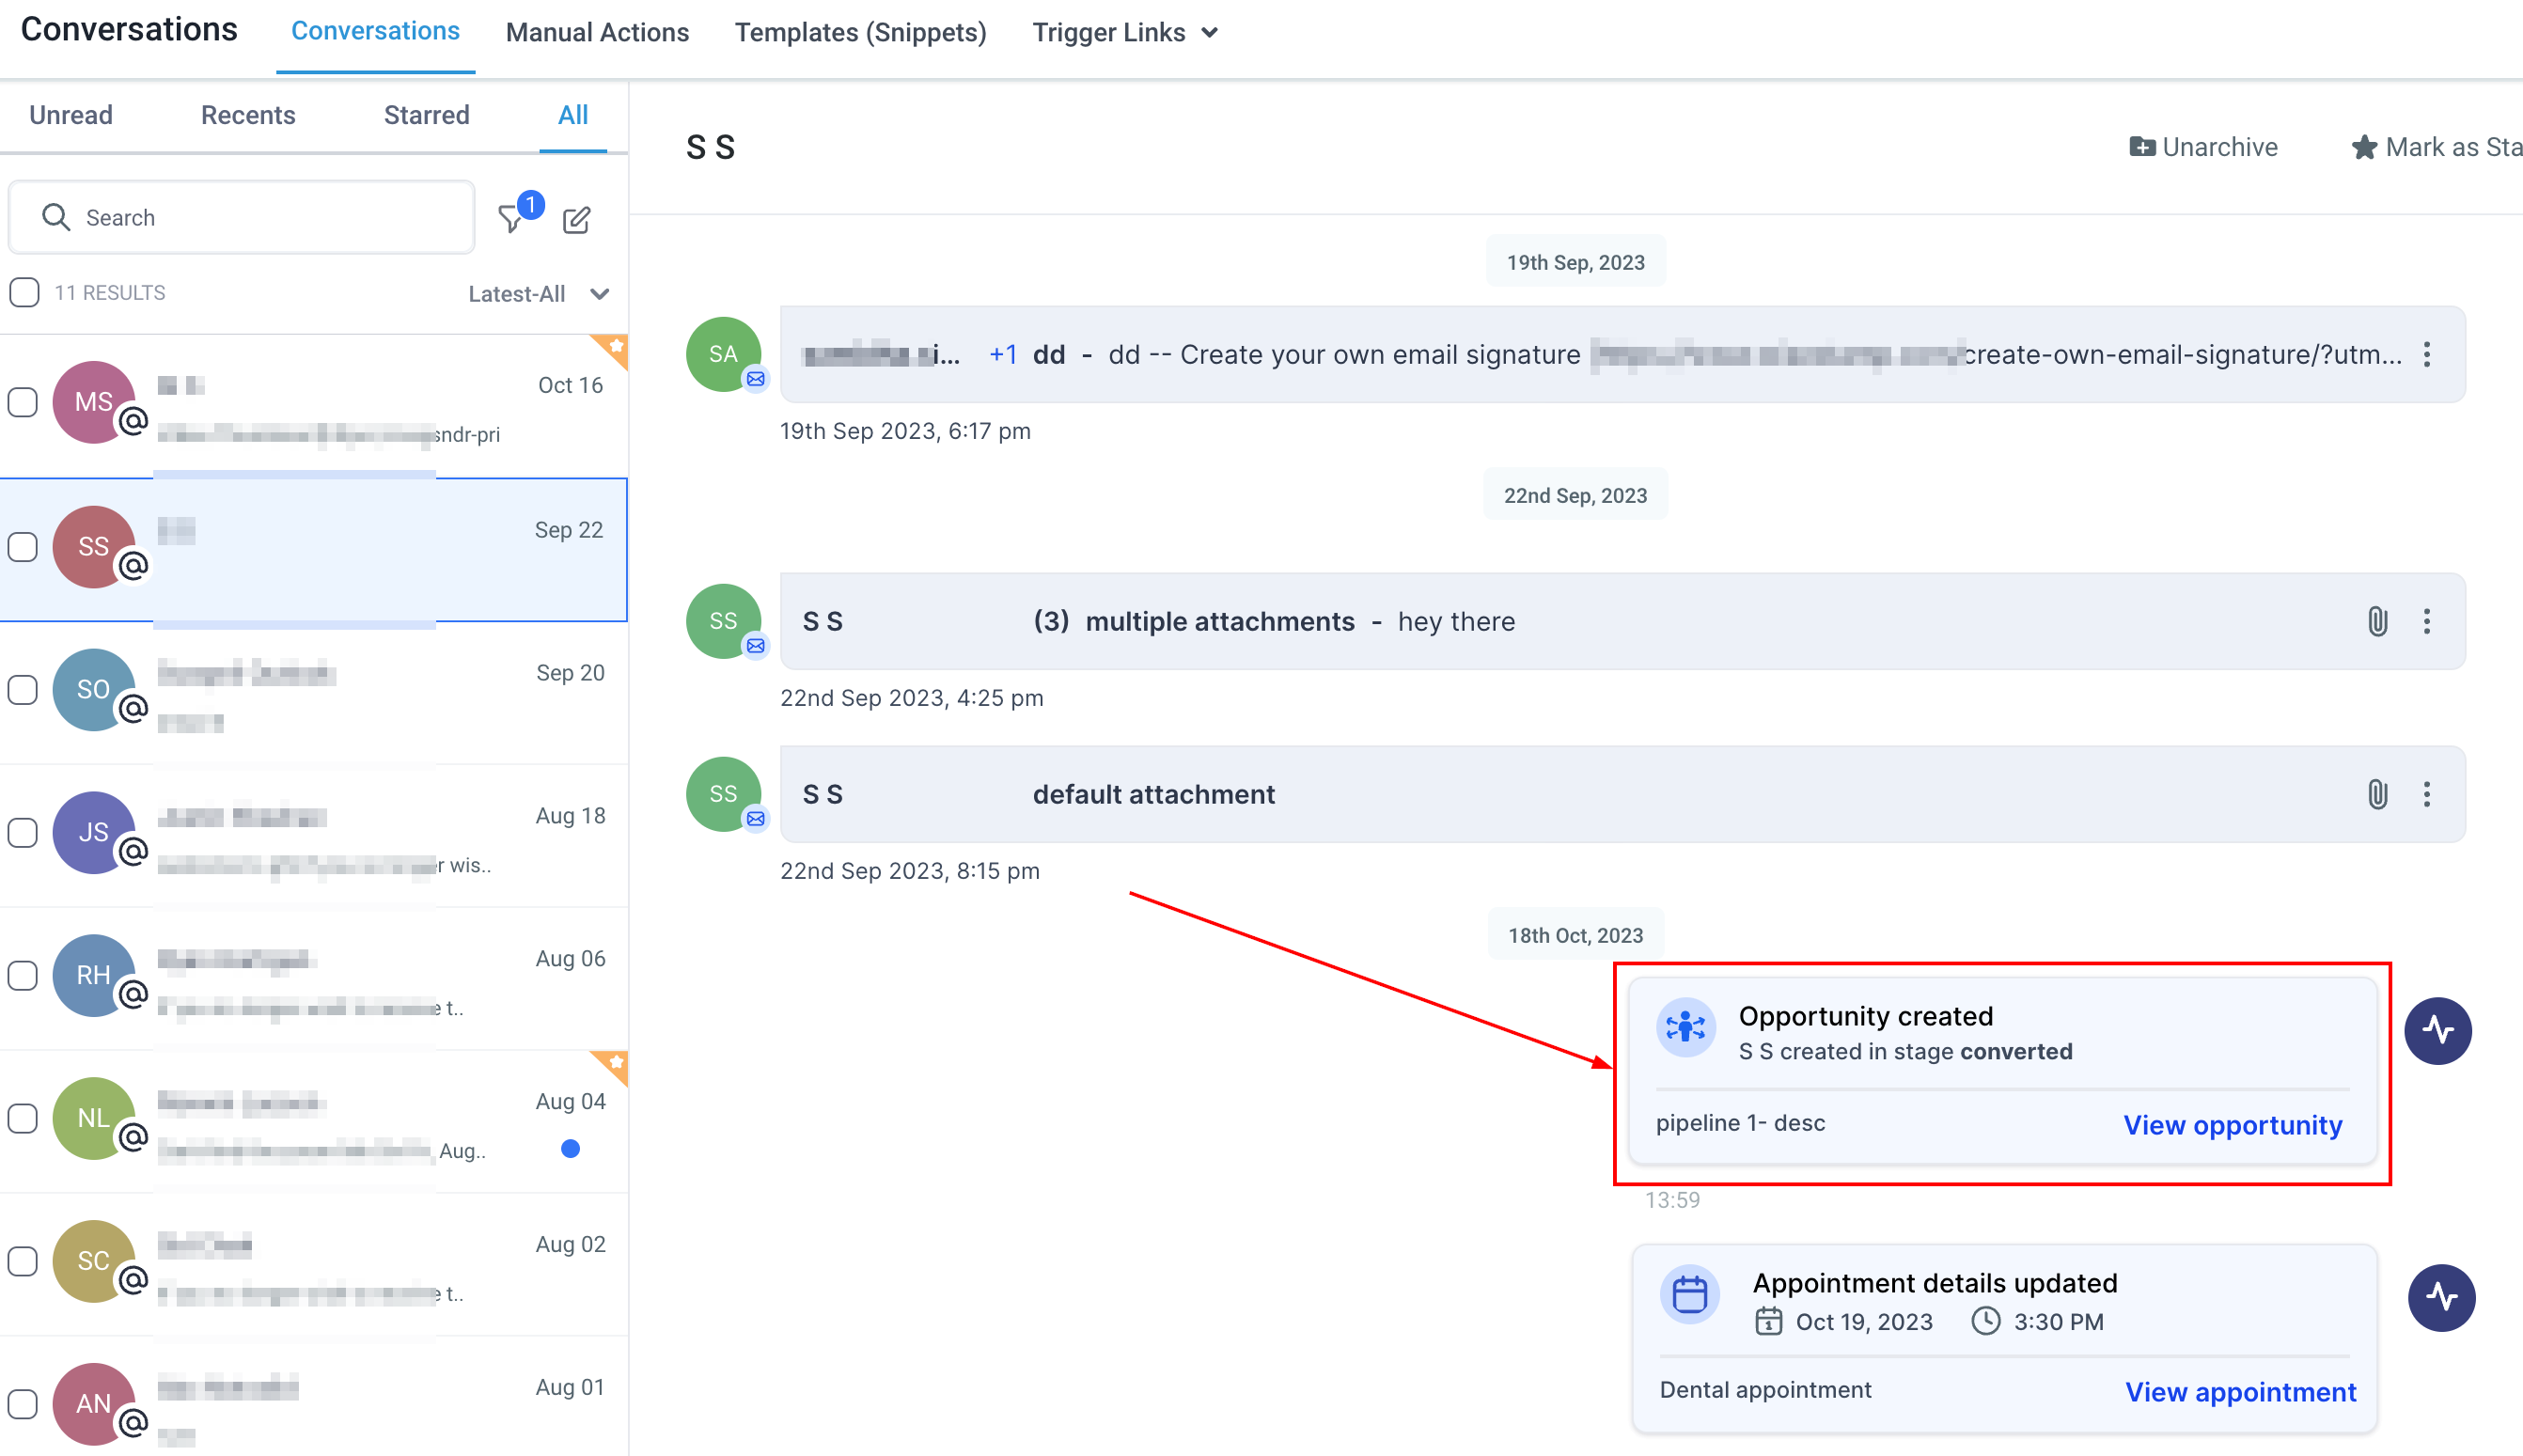Click the MS contact avatar

[x=94, y=402]
